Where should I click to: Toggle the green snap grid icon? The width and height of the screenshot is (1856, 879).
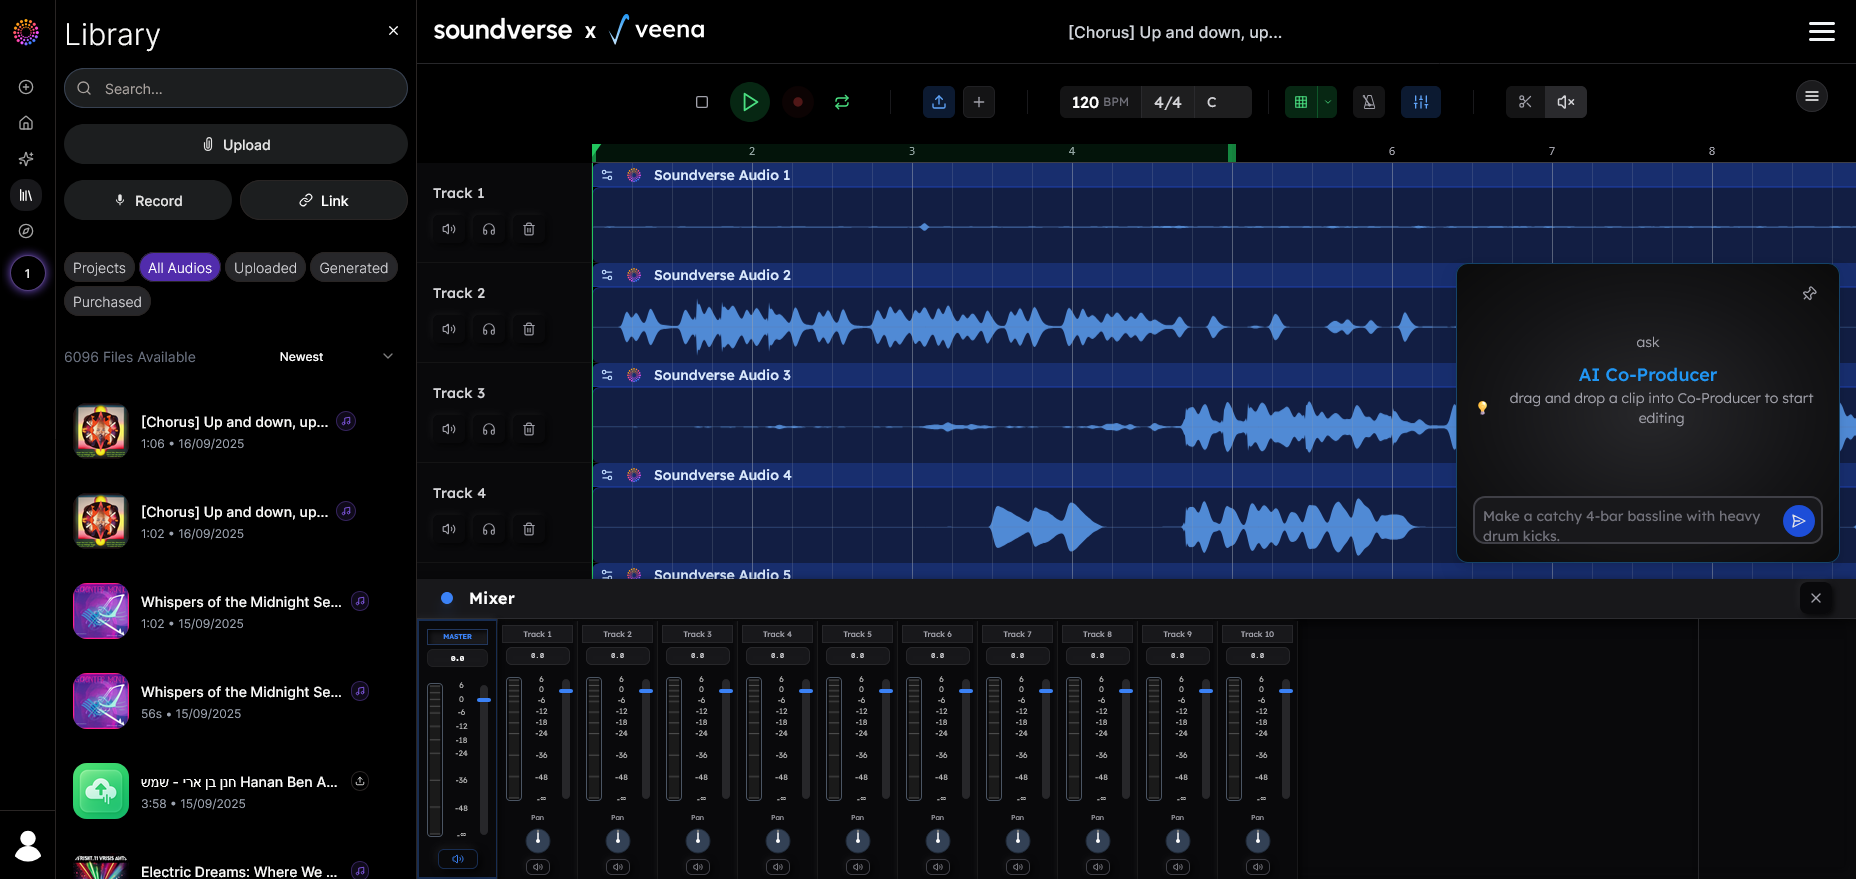pos(1301,102)
